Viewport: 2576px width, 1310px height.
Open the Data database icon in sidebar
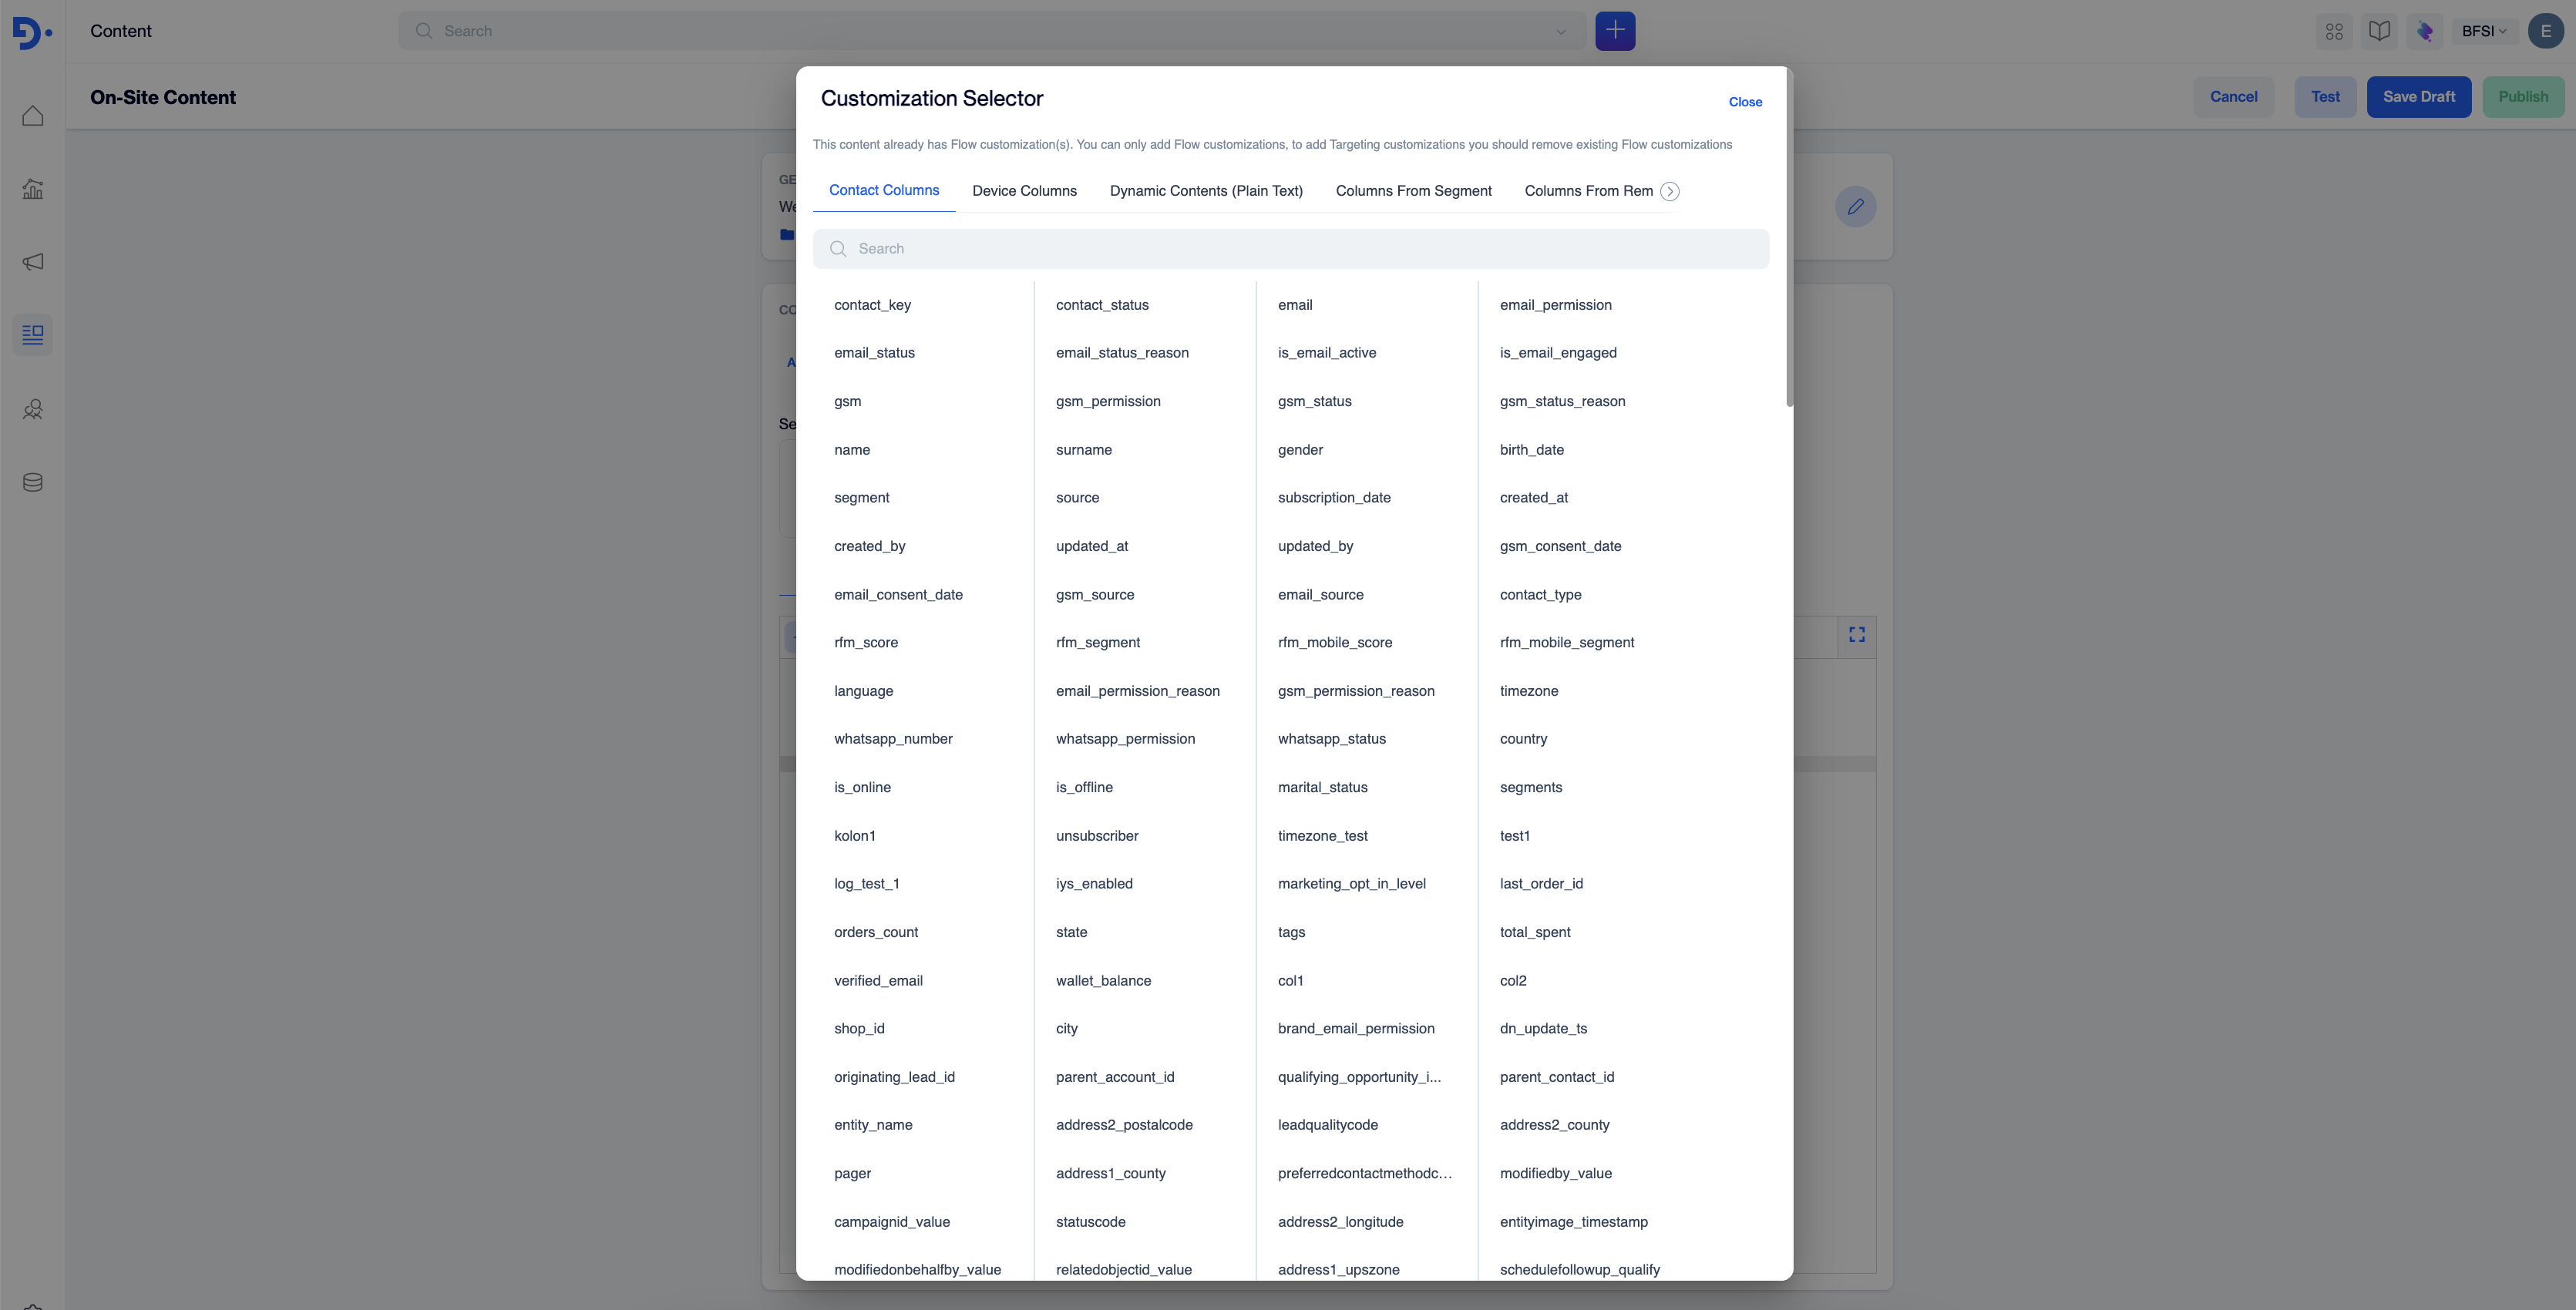coord(33,482)
